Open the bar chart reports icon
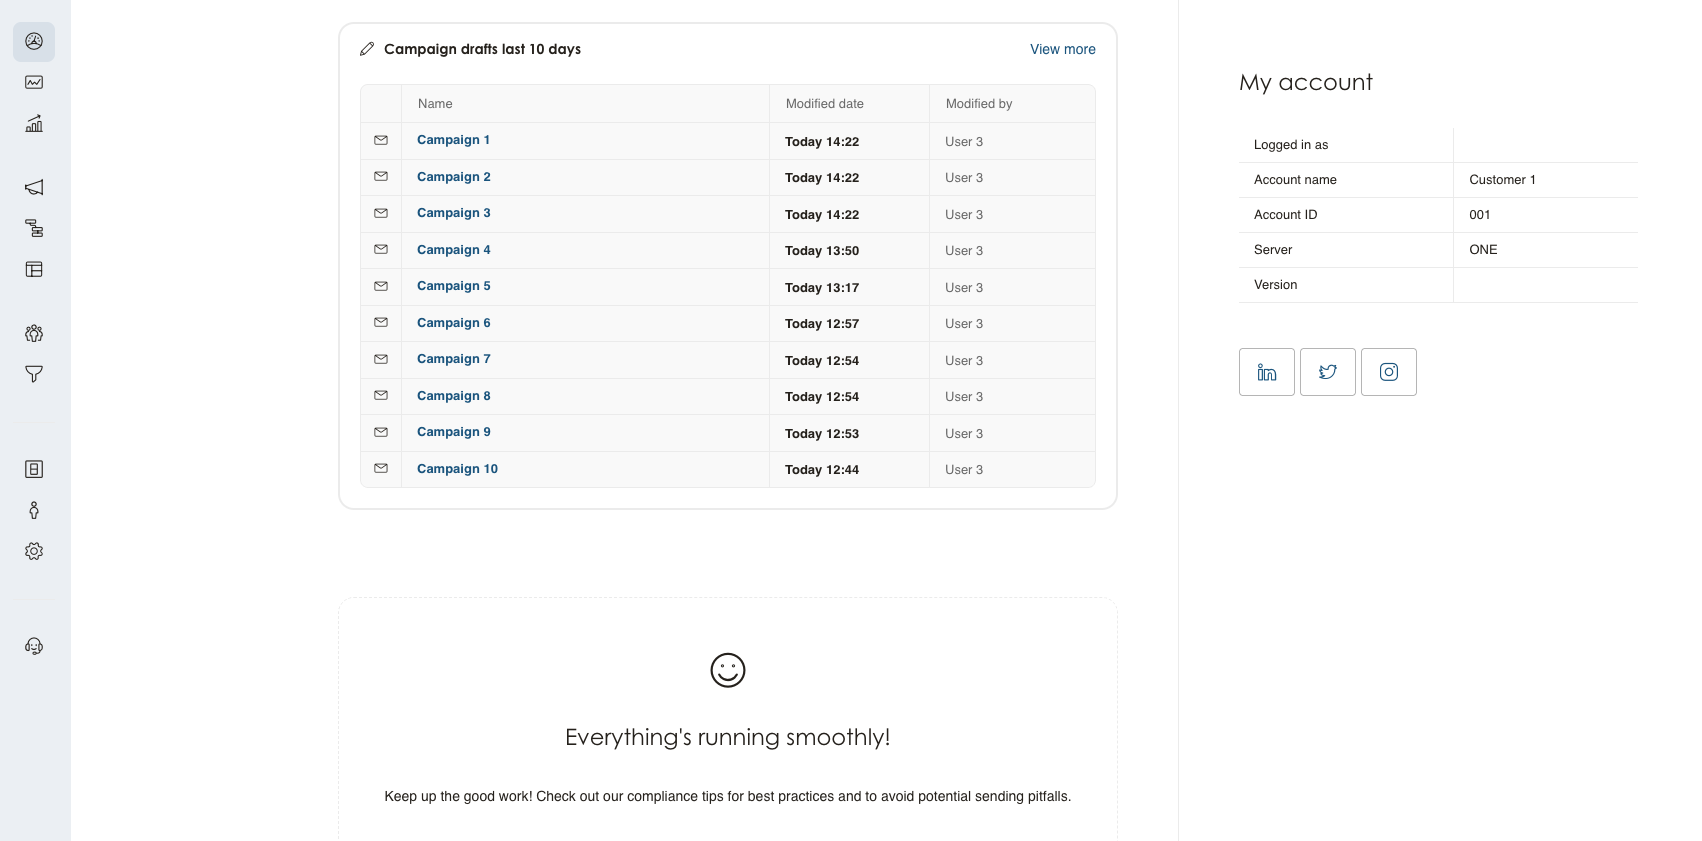1702x841 pixels. coord(34,124)
